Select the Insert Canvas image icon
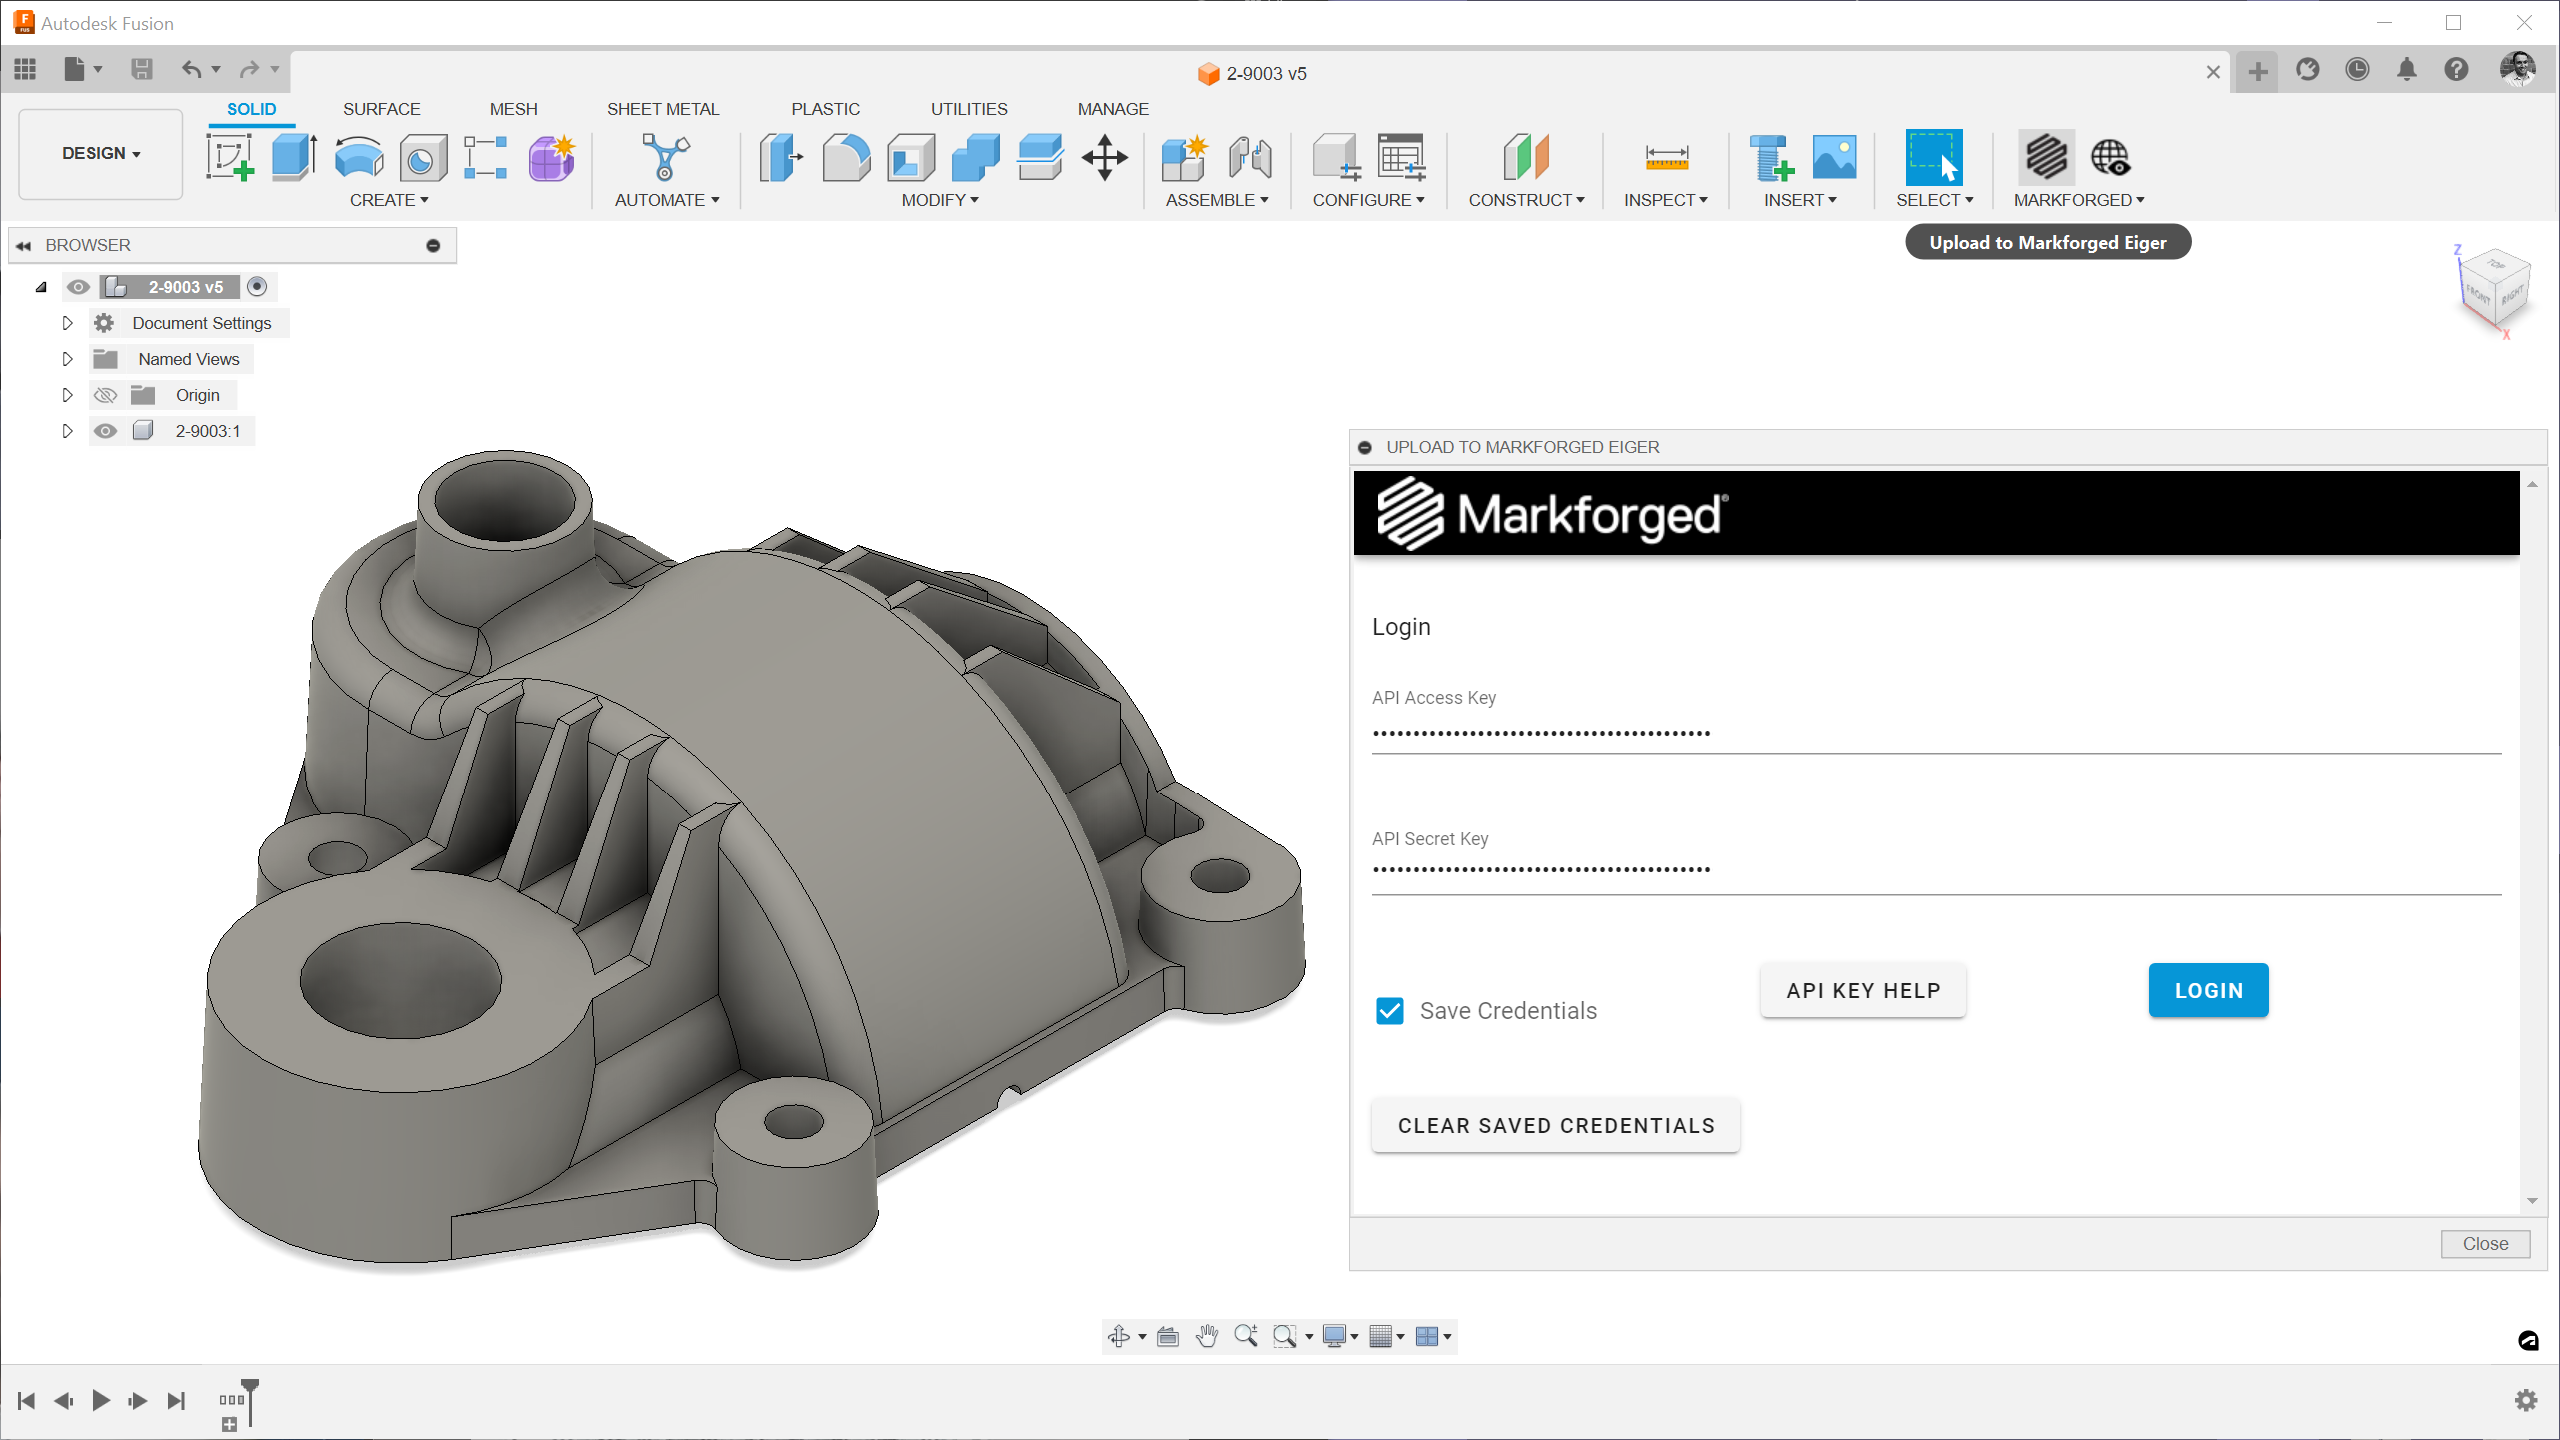 [x=1834, y=158]
